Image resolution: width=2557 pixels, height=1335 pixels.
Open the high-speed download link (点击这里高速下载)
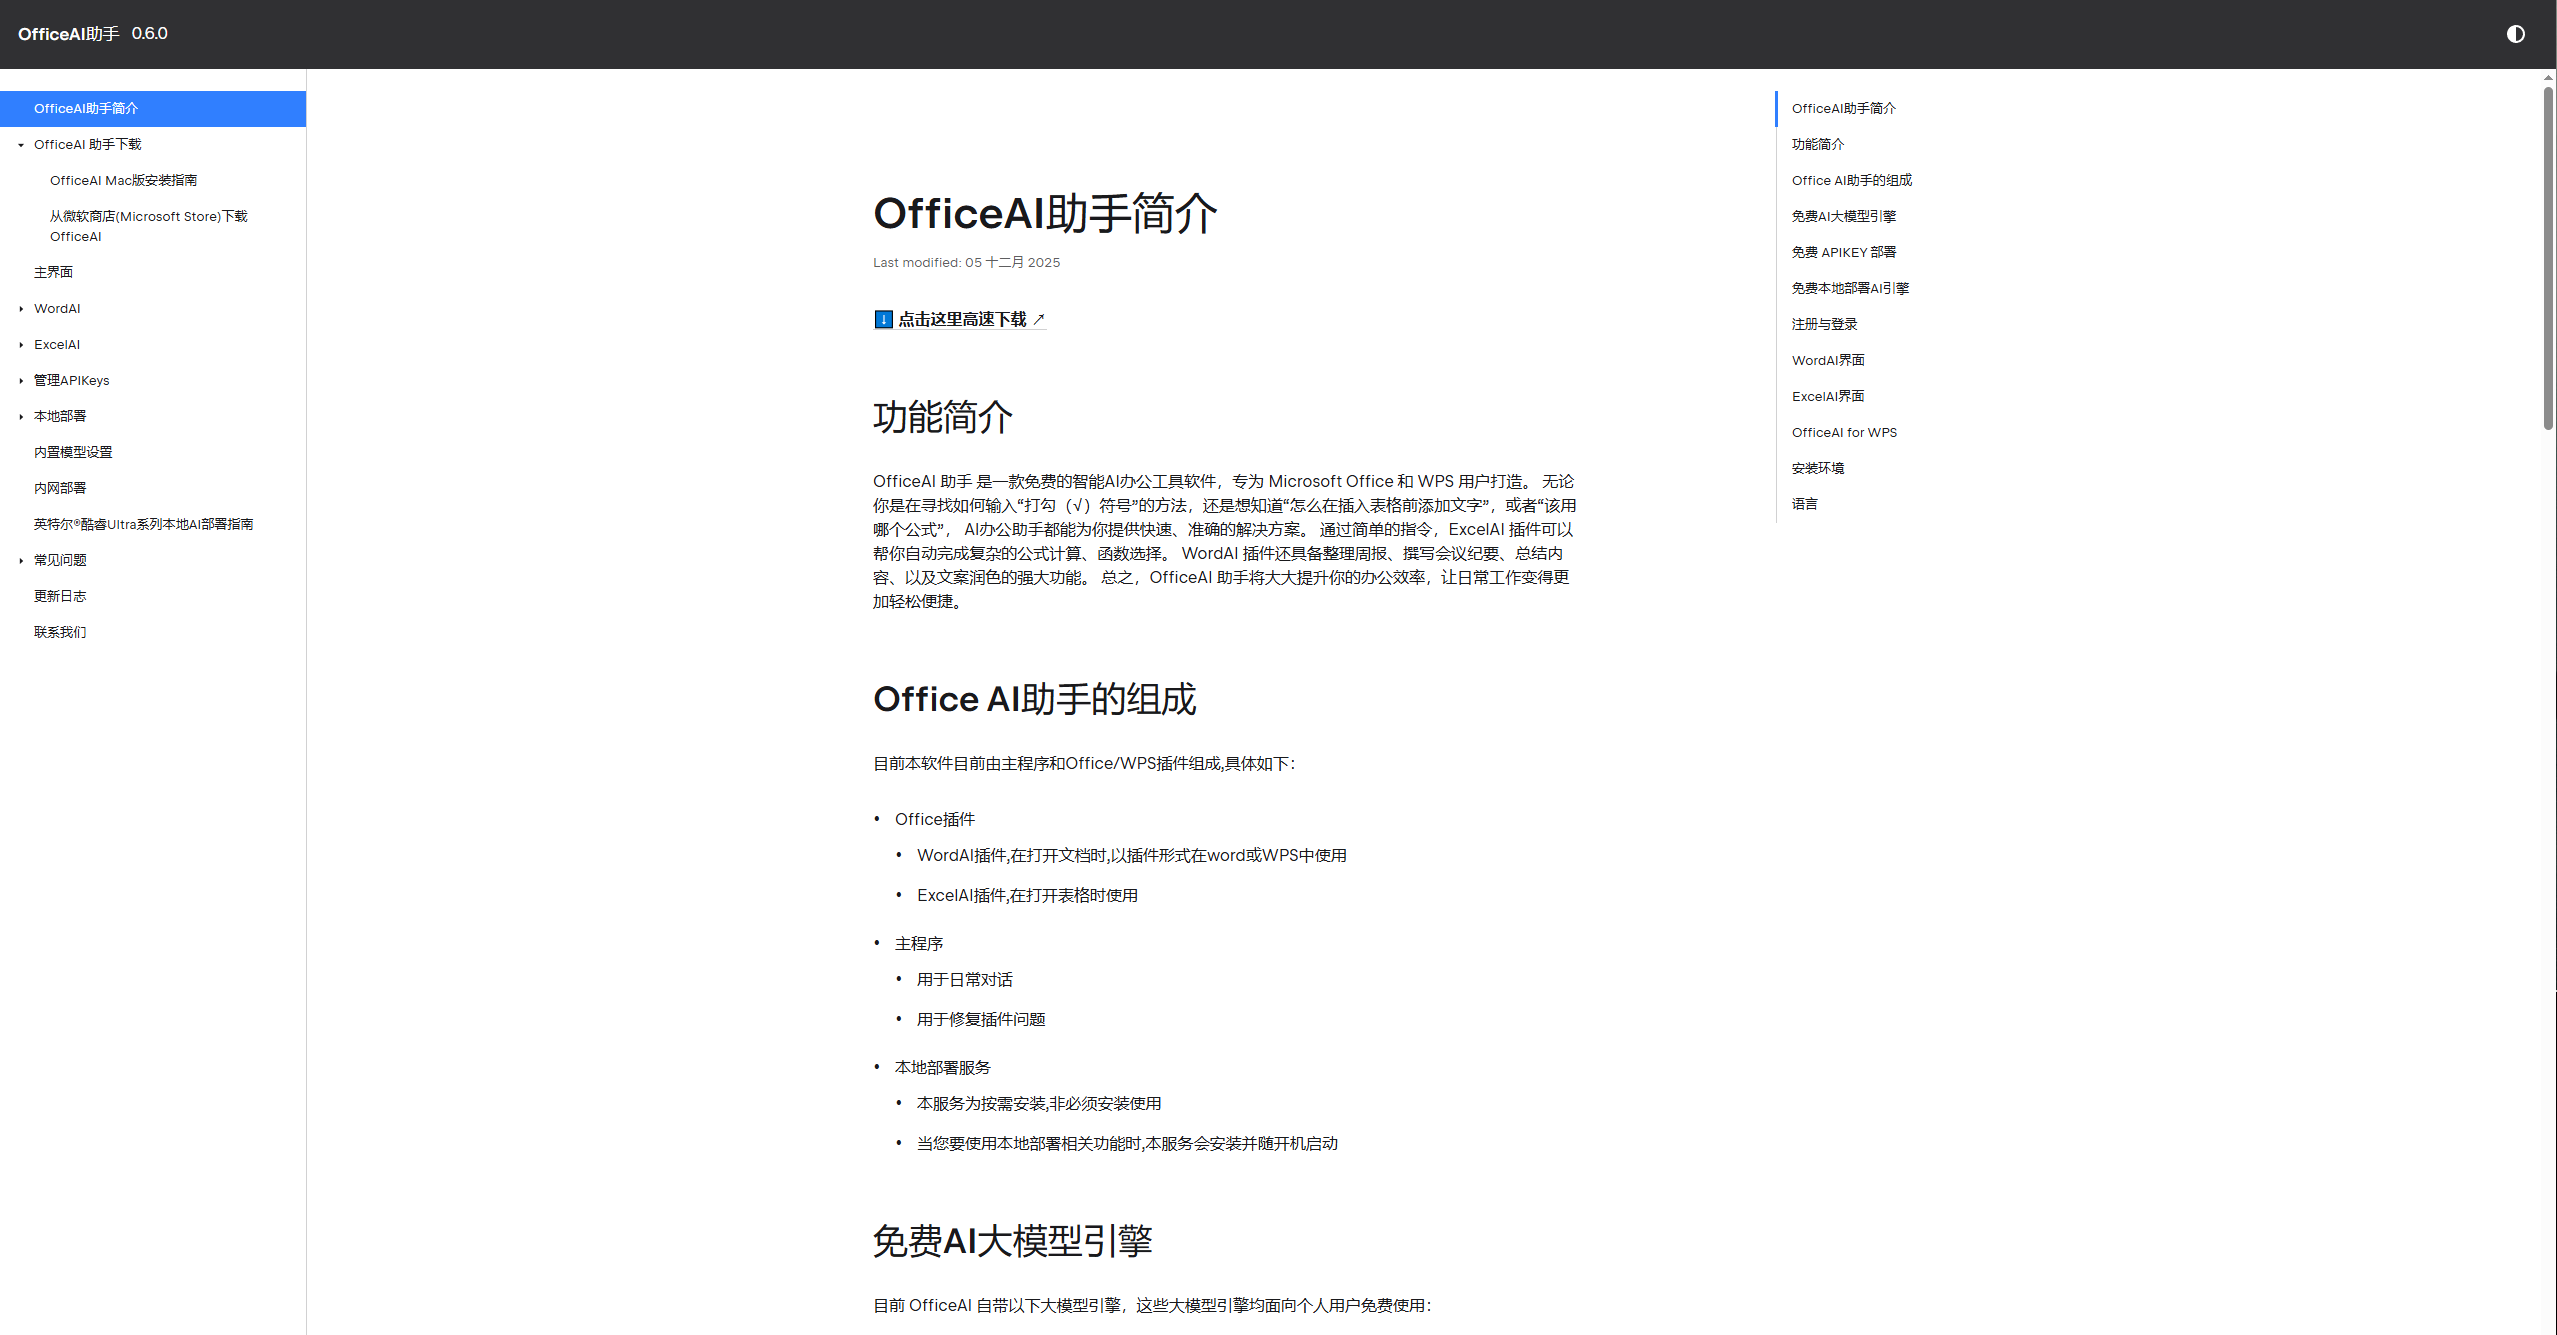[x=962, y=319]
